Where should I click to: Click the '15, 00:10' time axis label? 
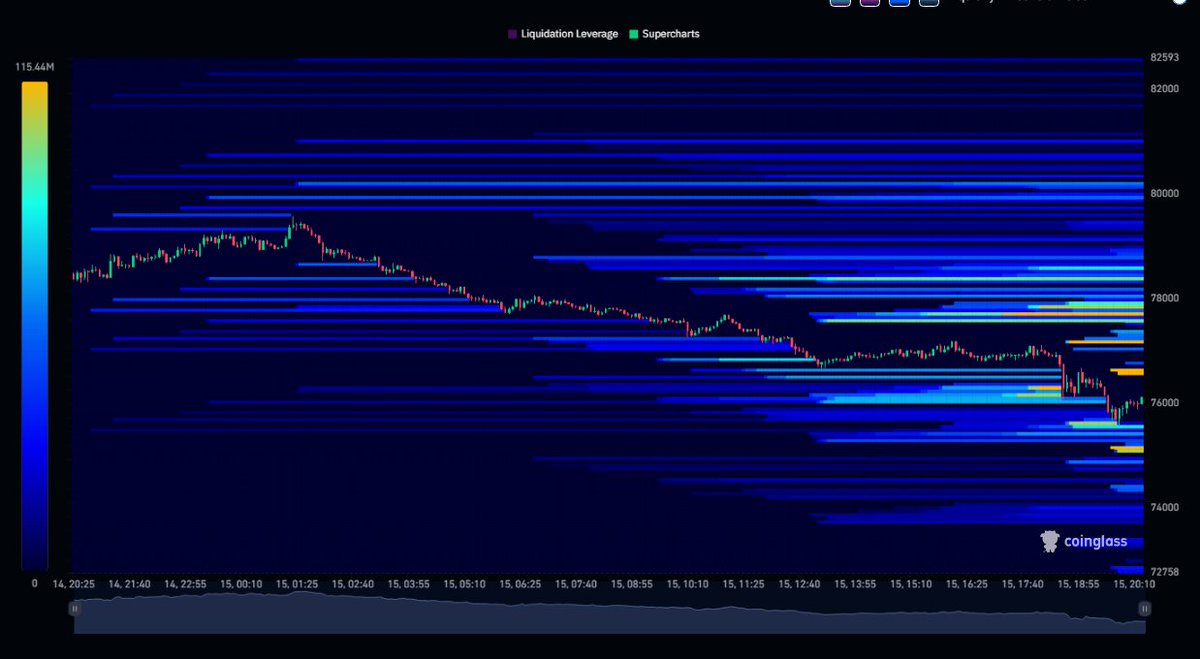[x=241, y=583]
